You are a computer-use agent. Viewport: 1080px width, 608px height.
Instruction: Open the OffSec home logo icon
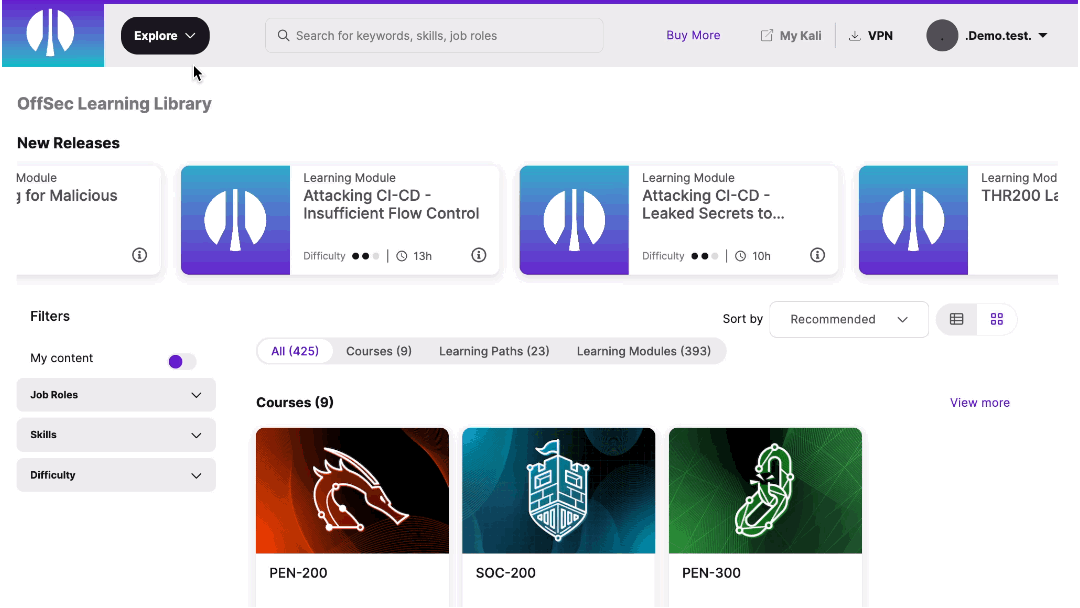(52, 34)
